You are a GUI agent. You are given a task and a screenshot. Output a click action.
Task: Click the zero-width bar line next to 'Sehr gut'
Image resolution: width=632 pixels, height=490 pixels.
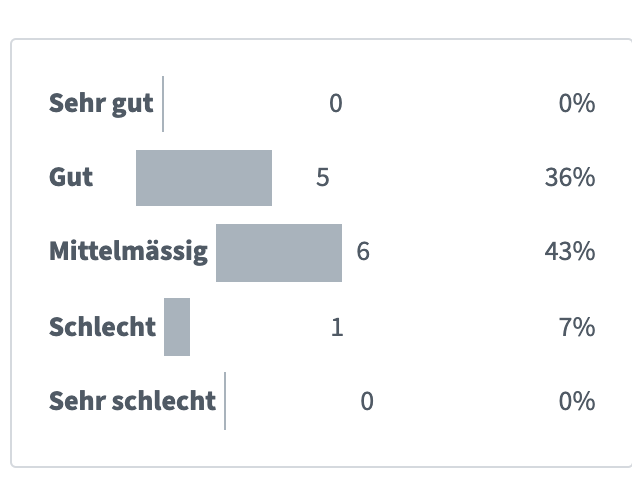[x=163, y=104]
